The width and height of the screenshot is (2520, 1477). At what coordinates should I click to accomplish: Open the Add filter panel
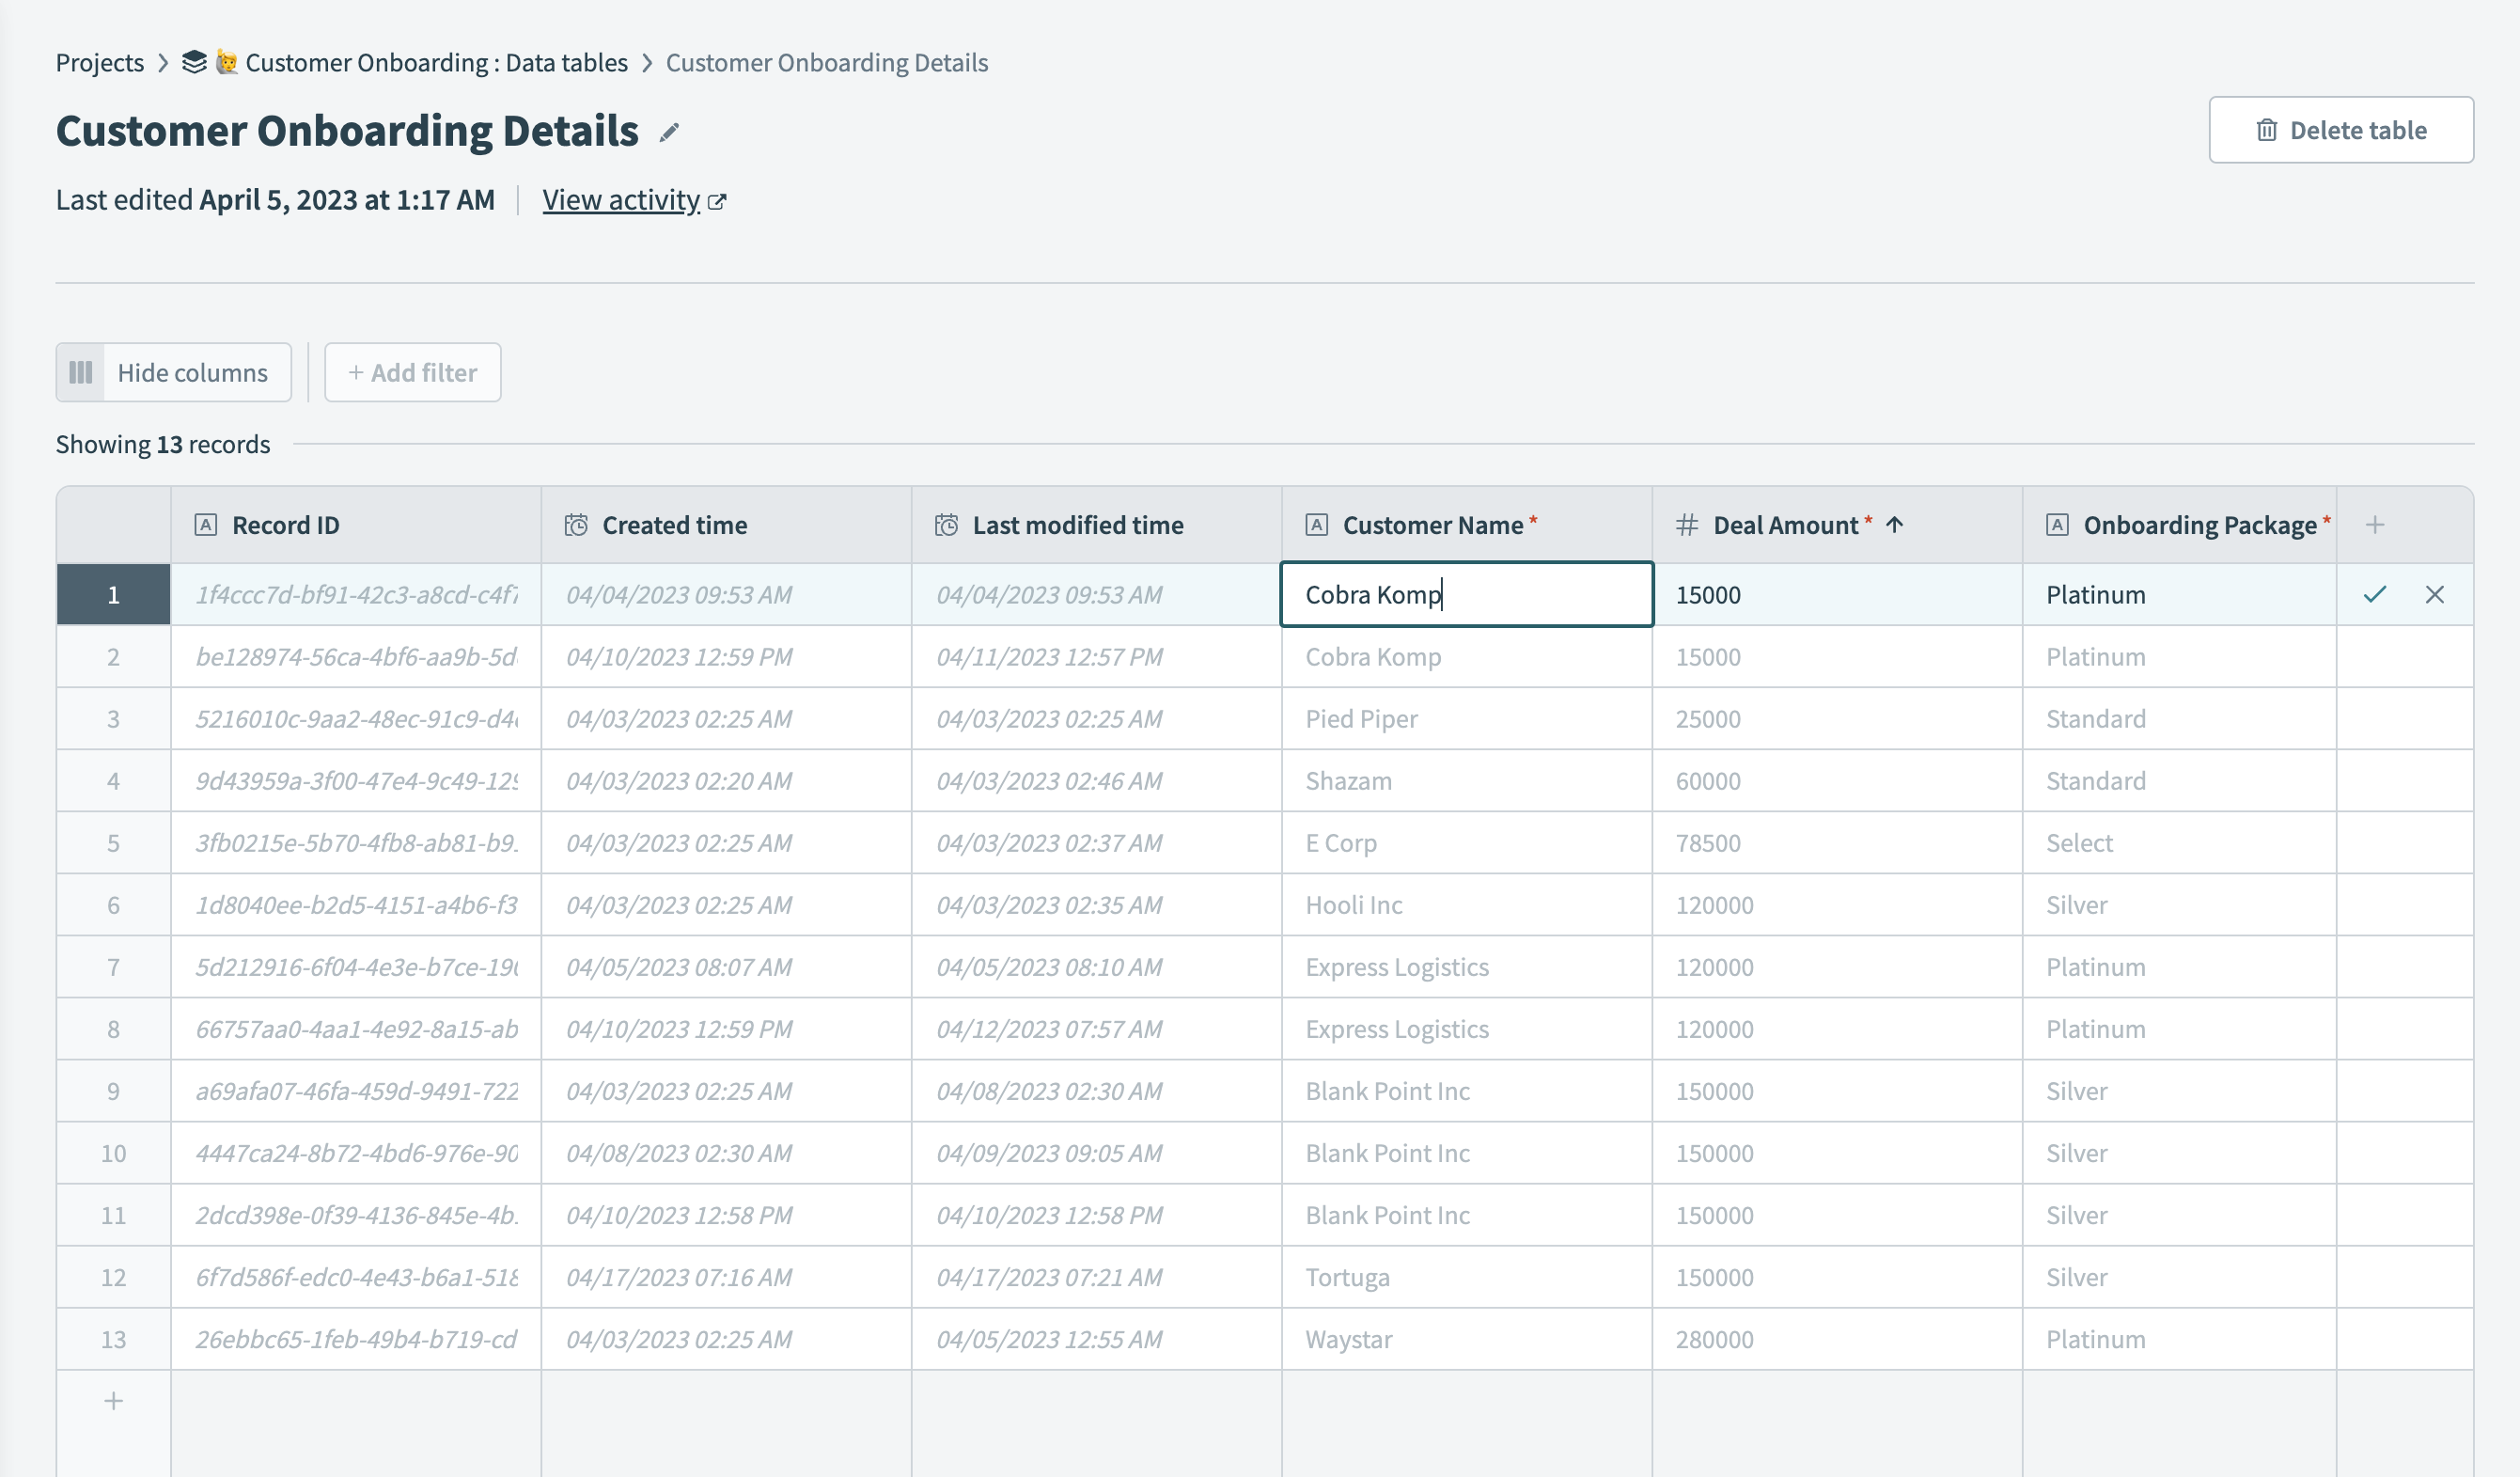412,371
